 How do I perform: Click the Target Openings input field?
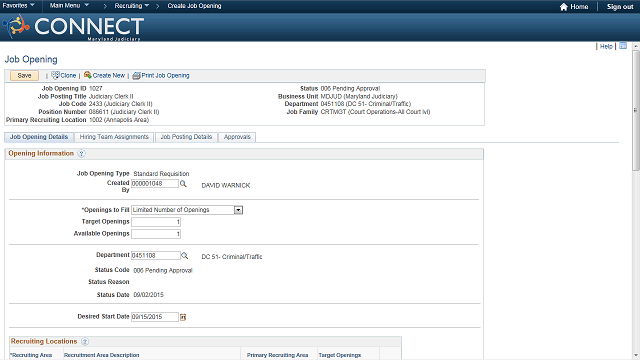[156, 222]
